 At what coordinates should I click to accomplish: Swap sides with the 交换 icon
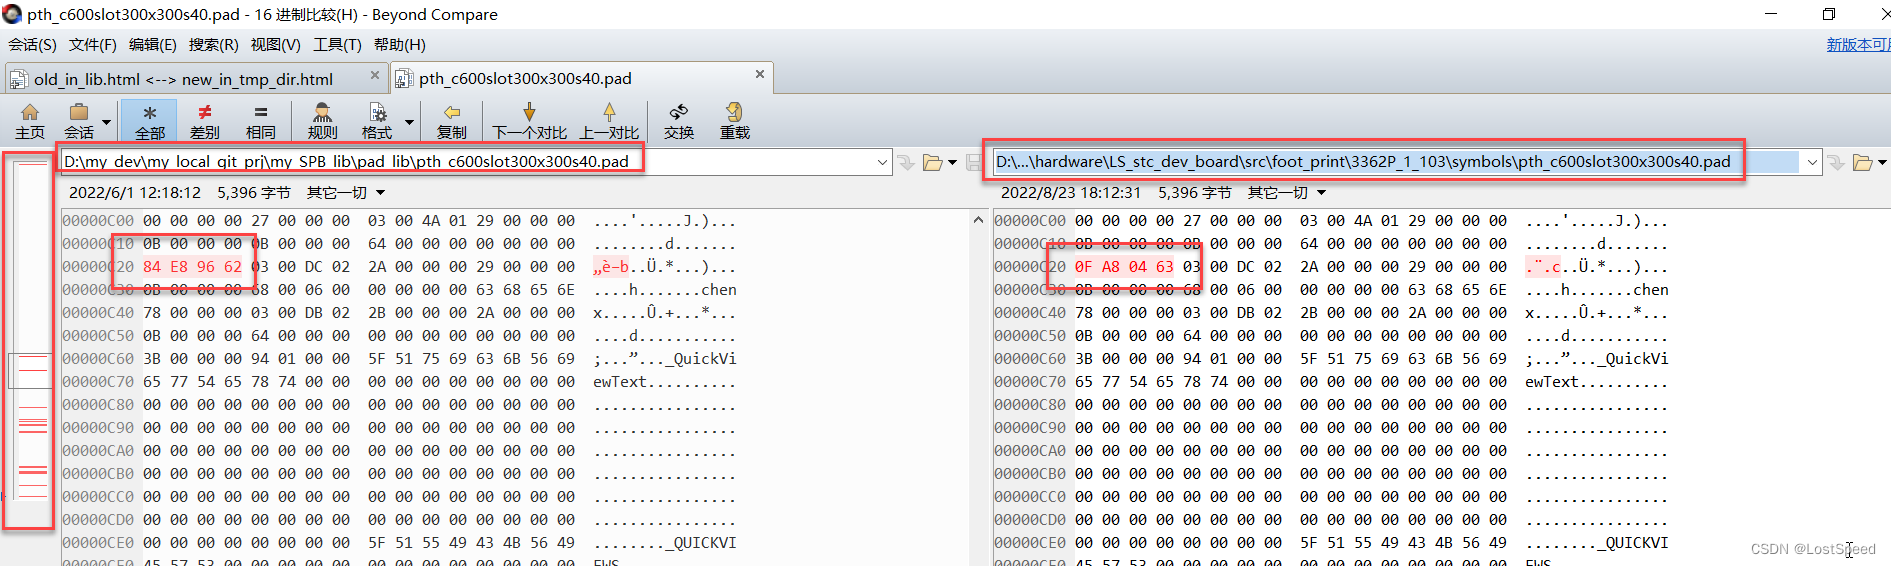(678, 121)
